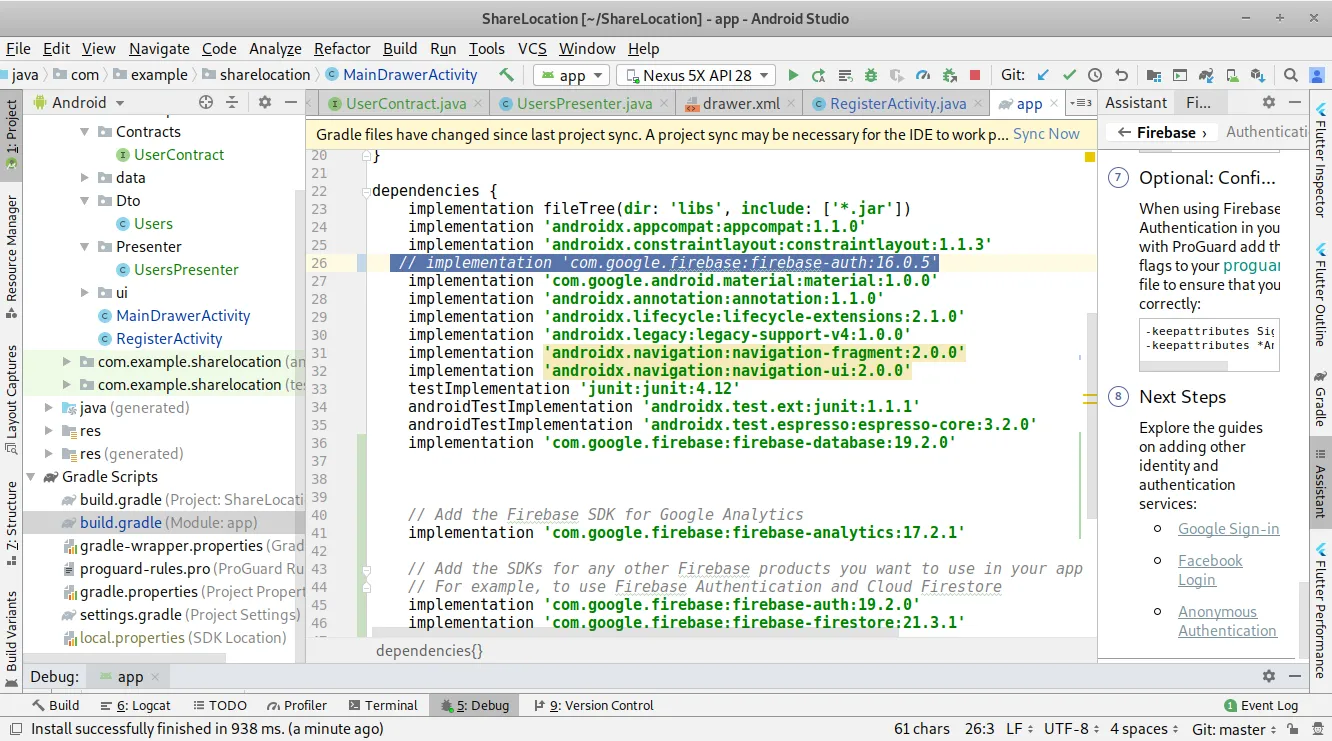Open the Facebook Login link
Viewport: 1332px width, 741px height.
[x=1210, y=570]
